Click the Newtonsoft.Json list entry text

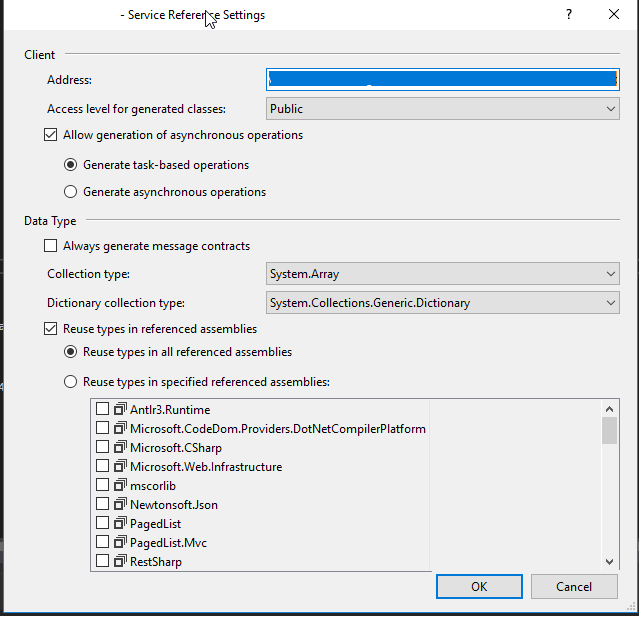tap(174, 505)
